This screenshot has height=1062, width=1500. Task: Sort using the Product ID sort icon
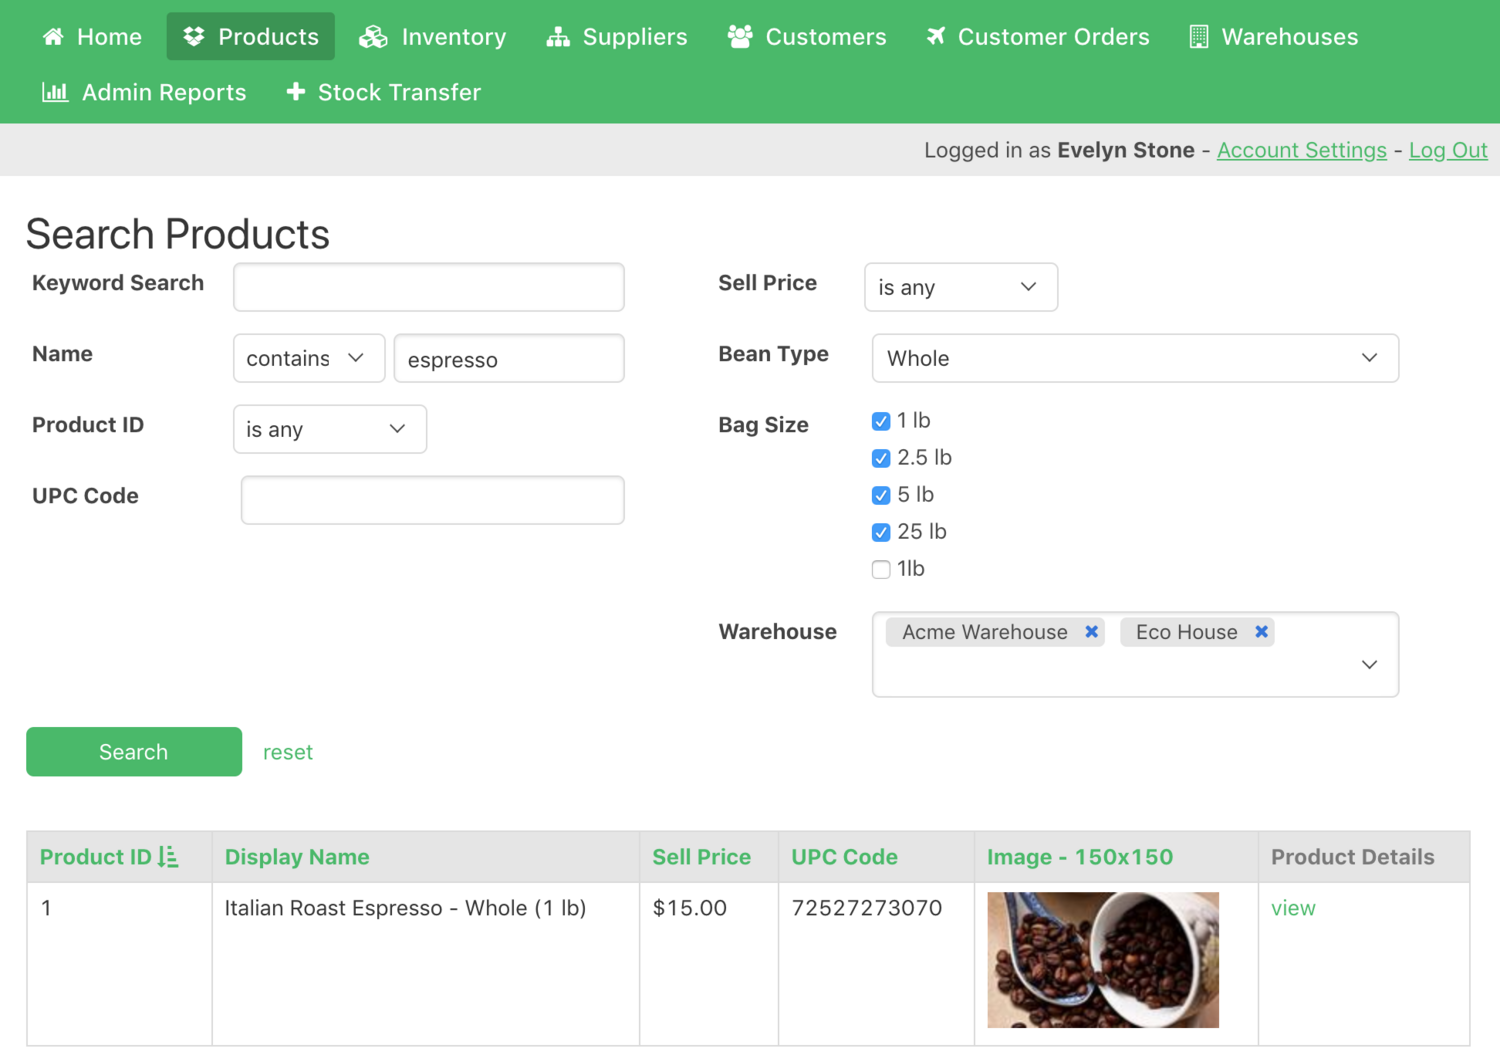coord(168,857)
